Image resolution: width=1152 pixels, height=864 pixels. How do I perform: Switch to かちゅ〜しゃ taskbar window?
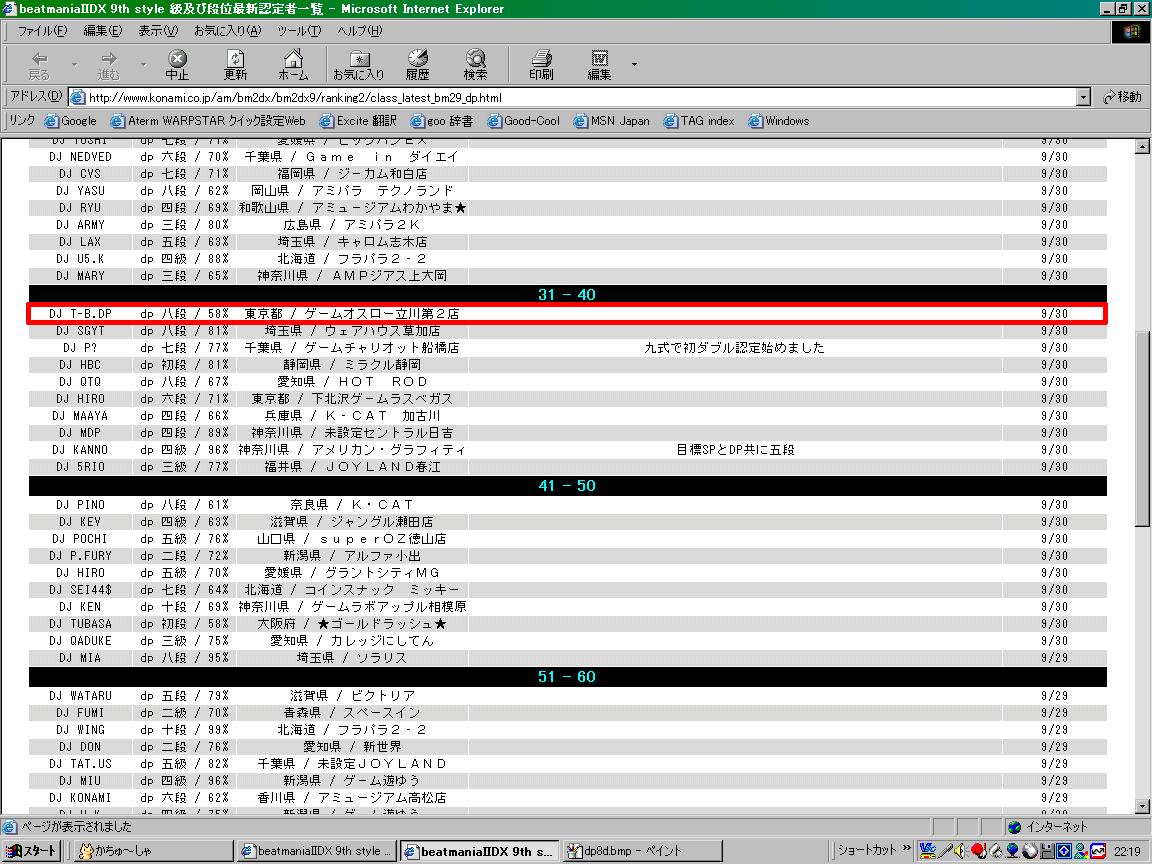coord(152,851)
